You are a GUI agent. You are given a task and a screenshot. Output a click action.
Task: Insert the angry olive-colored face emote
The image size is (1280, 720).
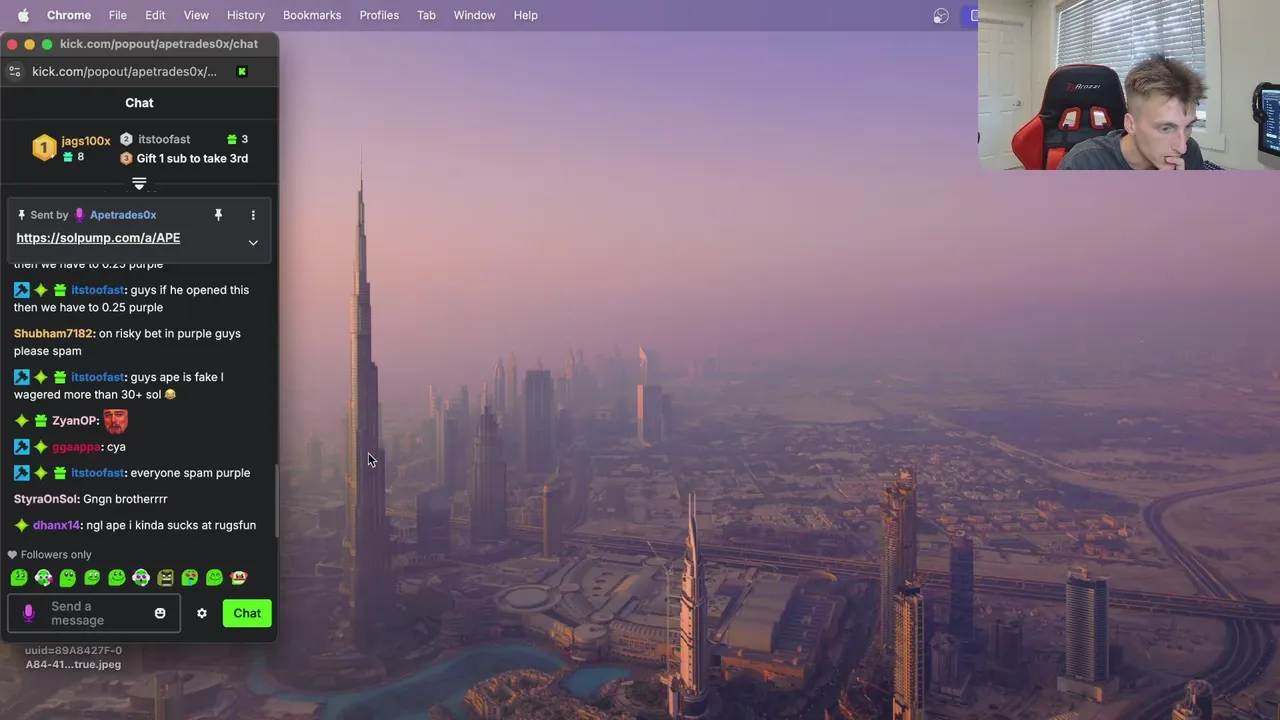click(165, 577)
